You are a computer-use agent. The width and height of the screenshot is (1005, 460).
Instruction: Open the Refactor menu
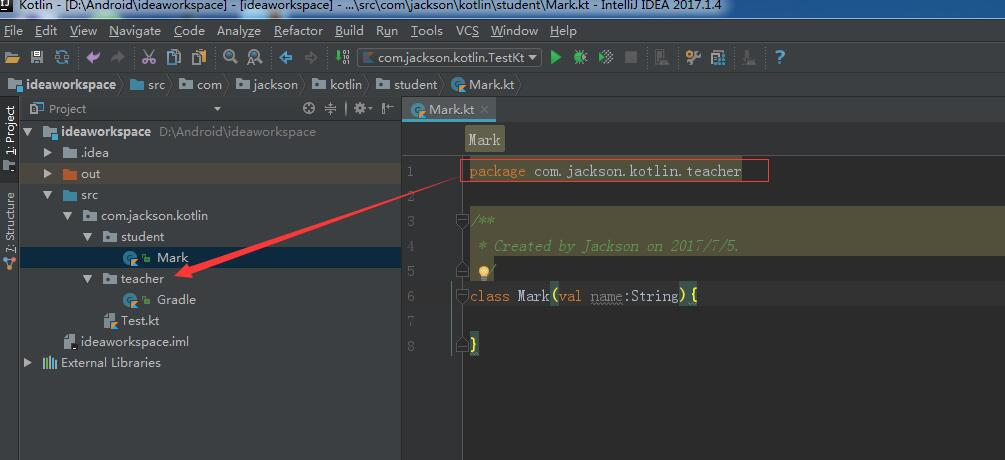click(298, 31)
